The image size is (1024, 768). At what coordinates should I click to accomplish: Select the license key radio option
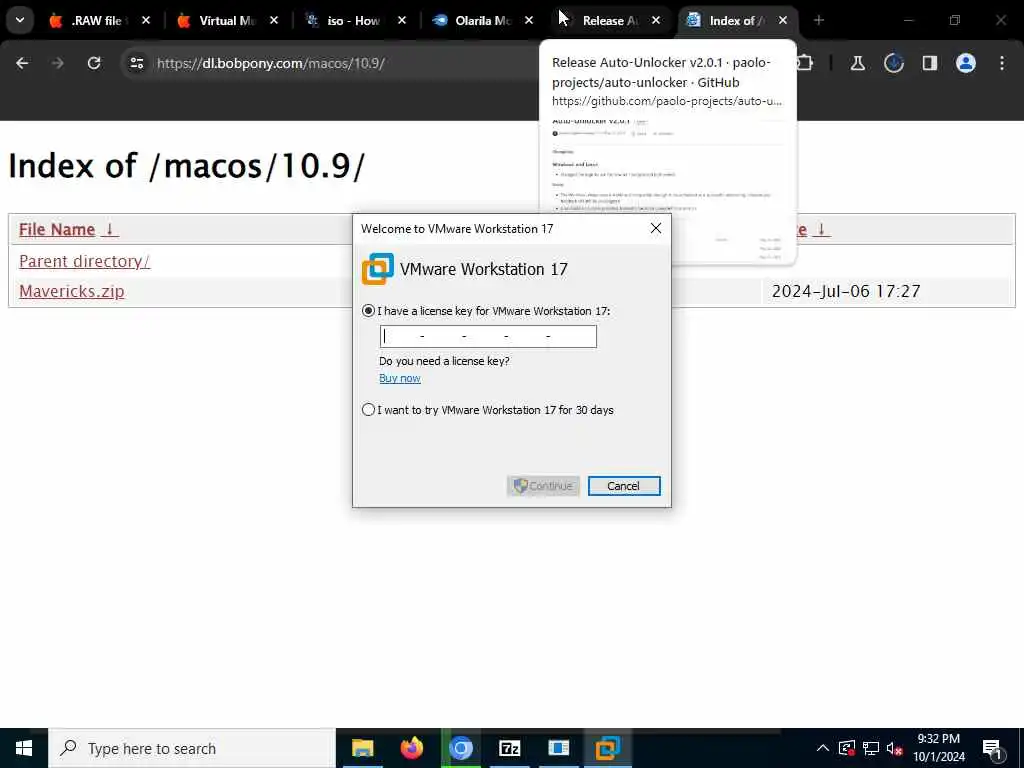368,311
